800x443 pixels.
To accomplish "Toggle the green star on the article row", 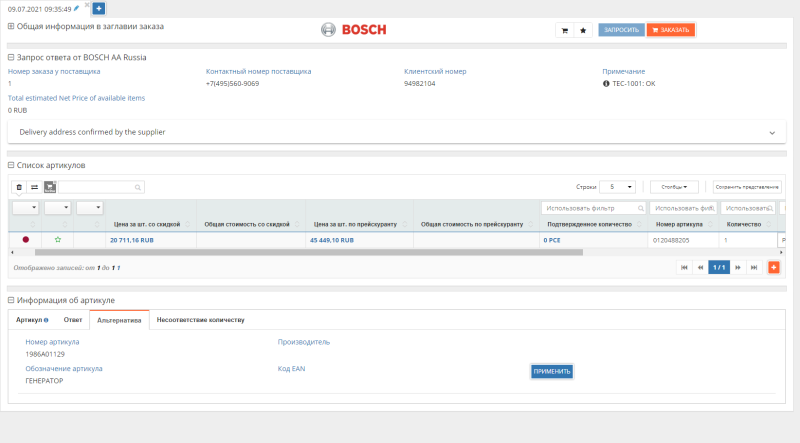I will 58,240.
